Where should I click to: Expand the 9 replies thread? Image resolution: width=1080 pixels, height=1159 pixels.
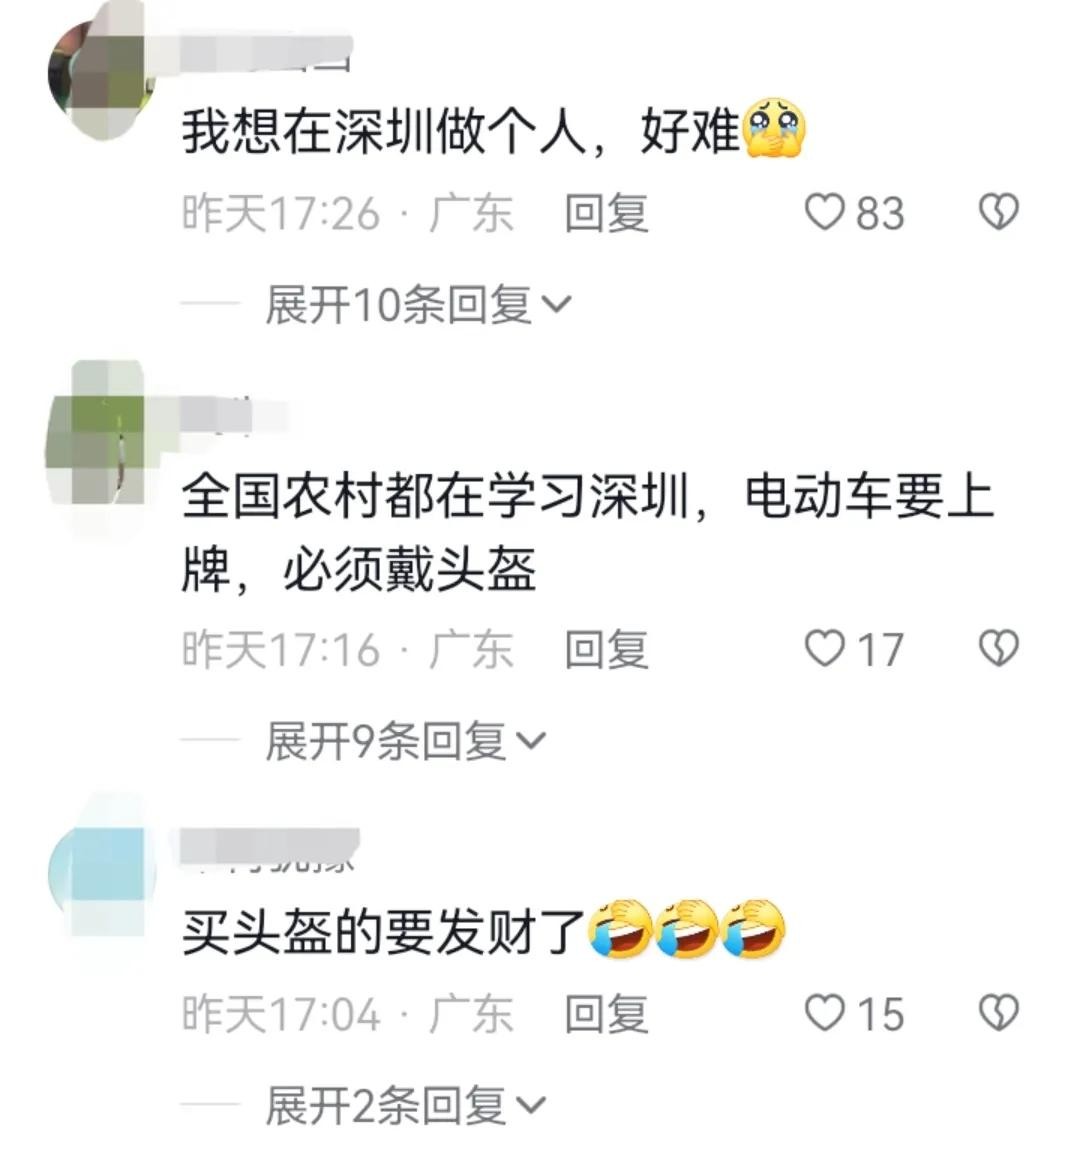click(405, 741)
